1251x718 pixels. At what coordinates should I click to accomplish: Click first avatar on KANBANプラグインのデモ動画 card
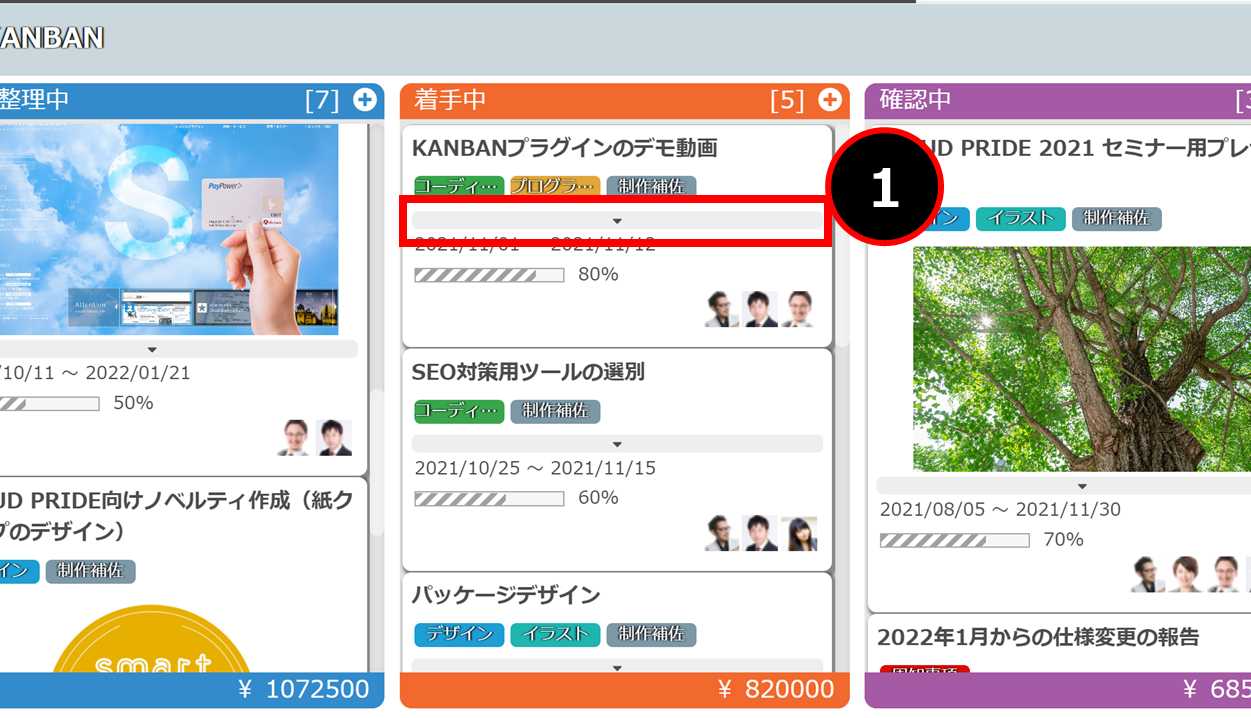tap(721, 309)
